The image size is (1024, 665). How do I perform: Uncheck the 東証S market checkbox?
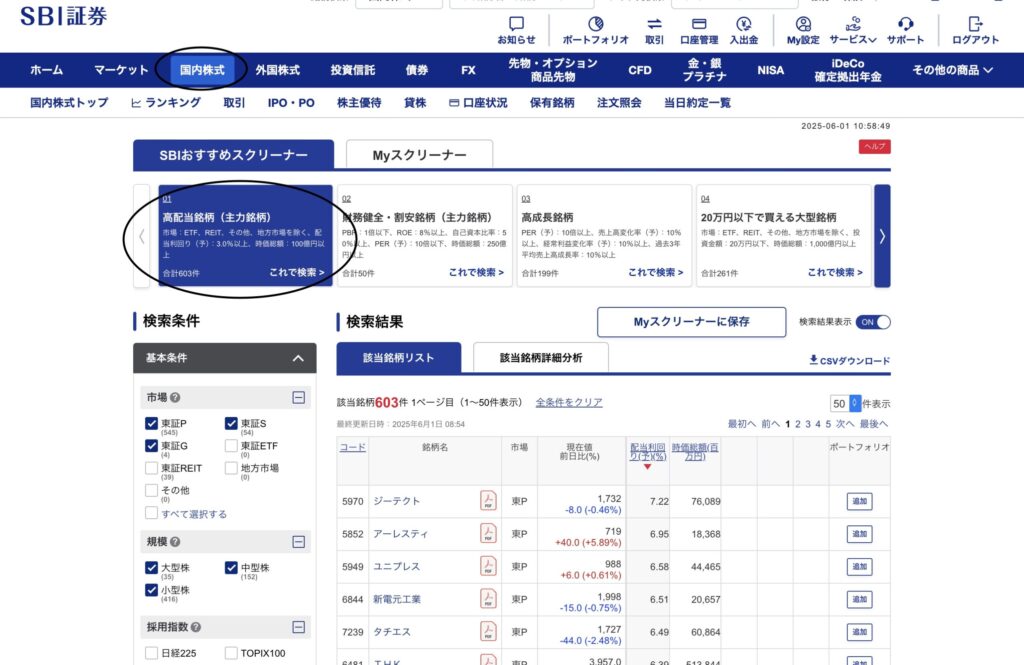click(231, 423)
